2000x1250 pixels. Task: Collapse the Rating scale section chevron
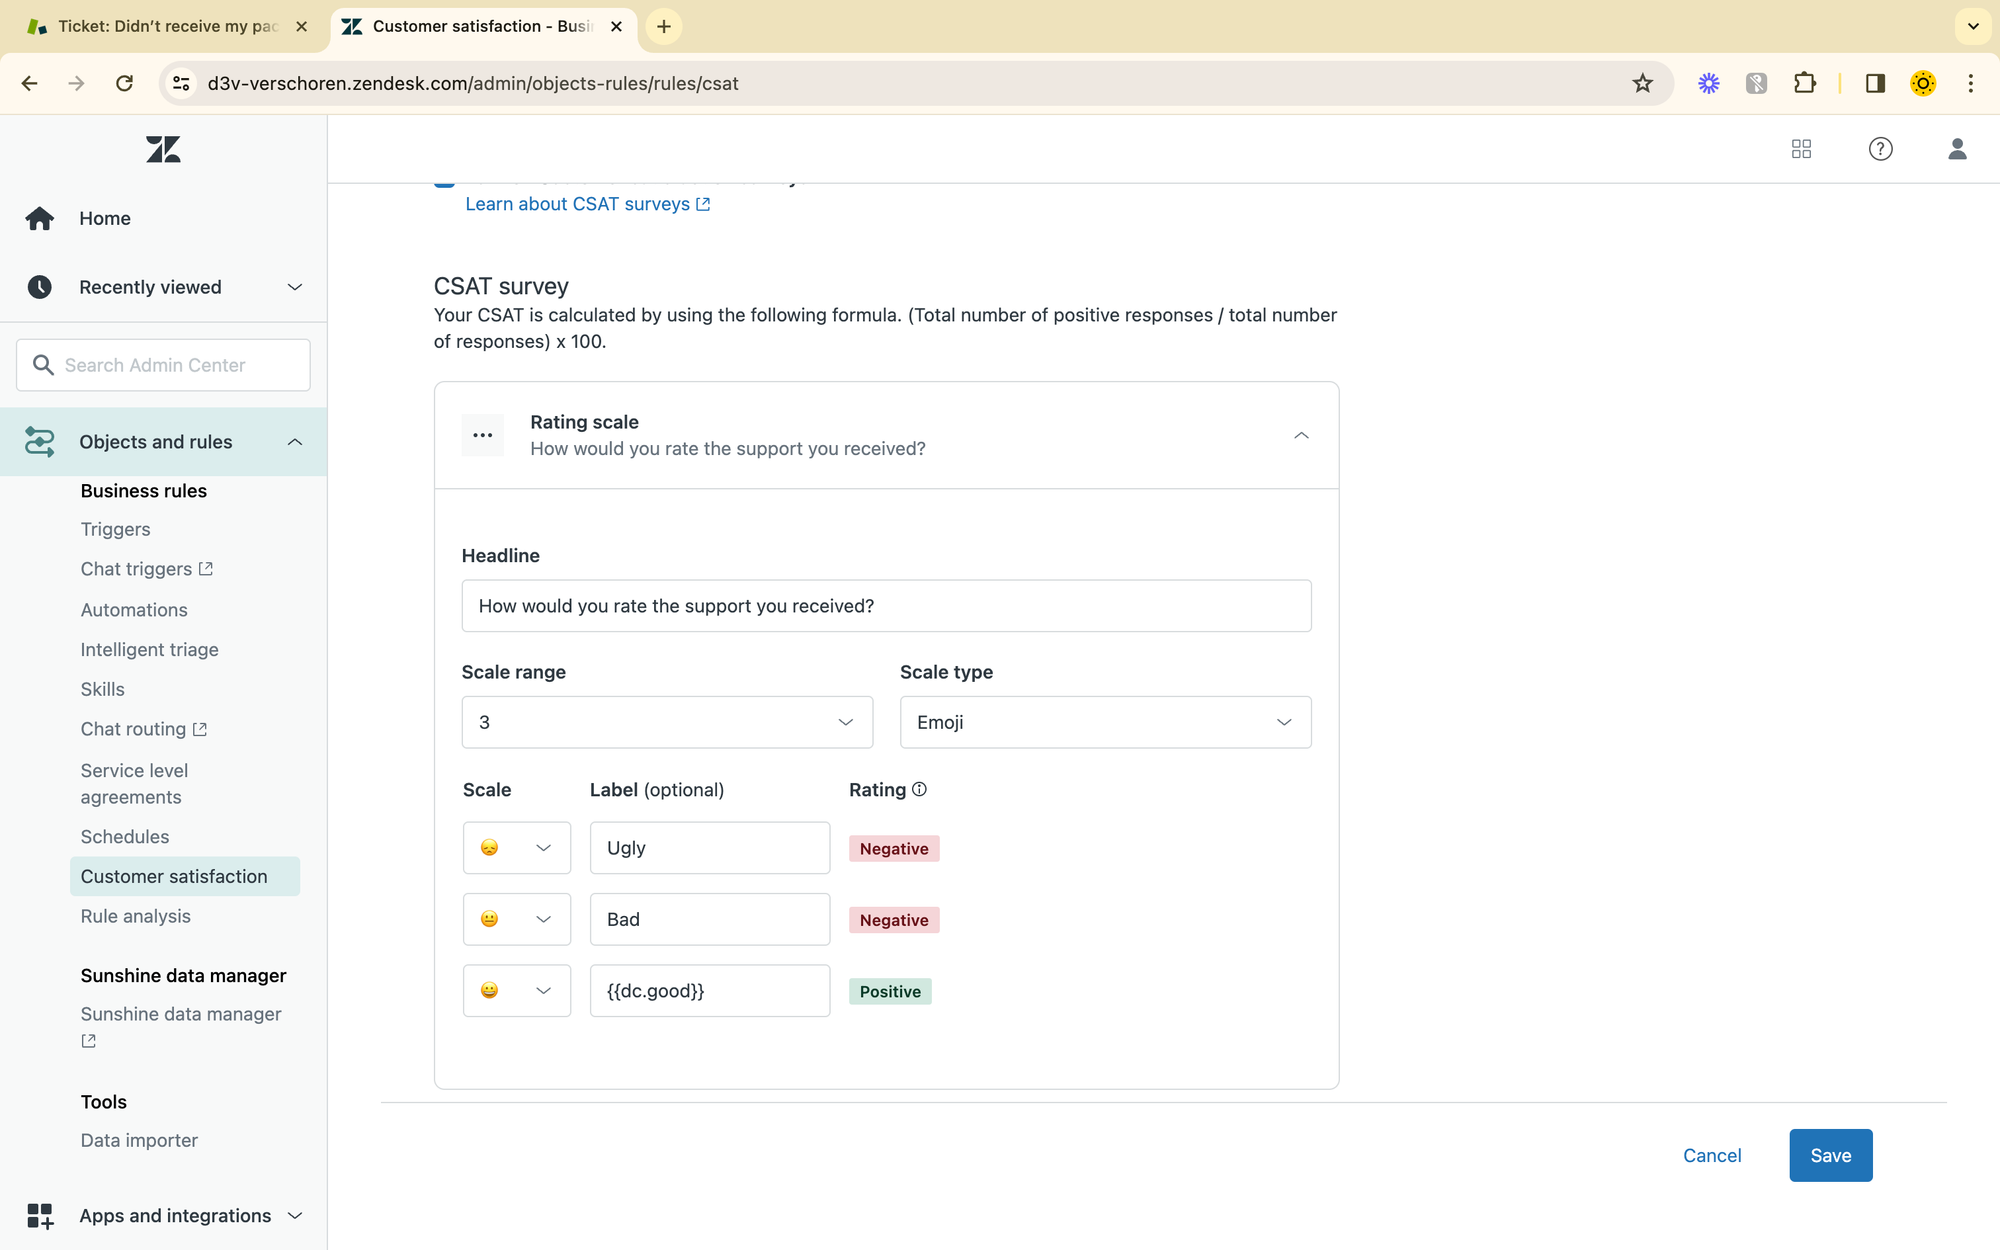(1301, 435)
